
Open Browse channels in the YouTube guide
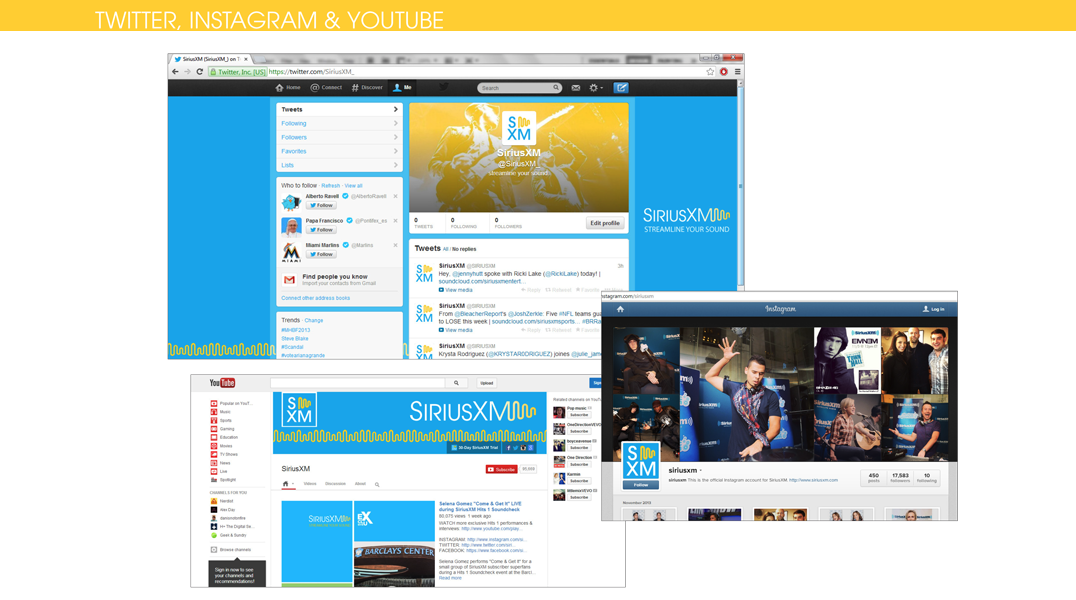(231, 550)
